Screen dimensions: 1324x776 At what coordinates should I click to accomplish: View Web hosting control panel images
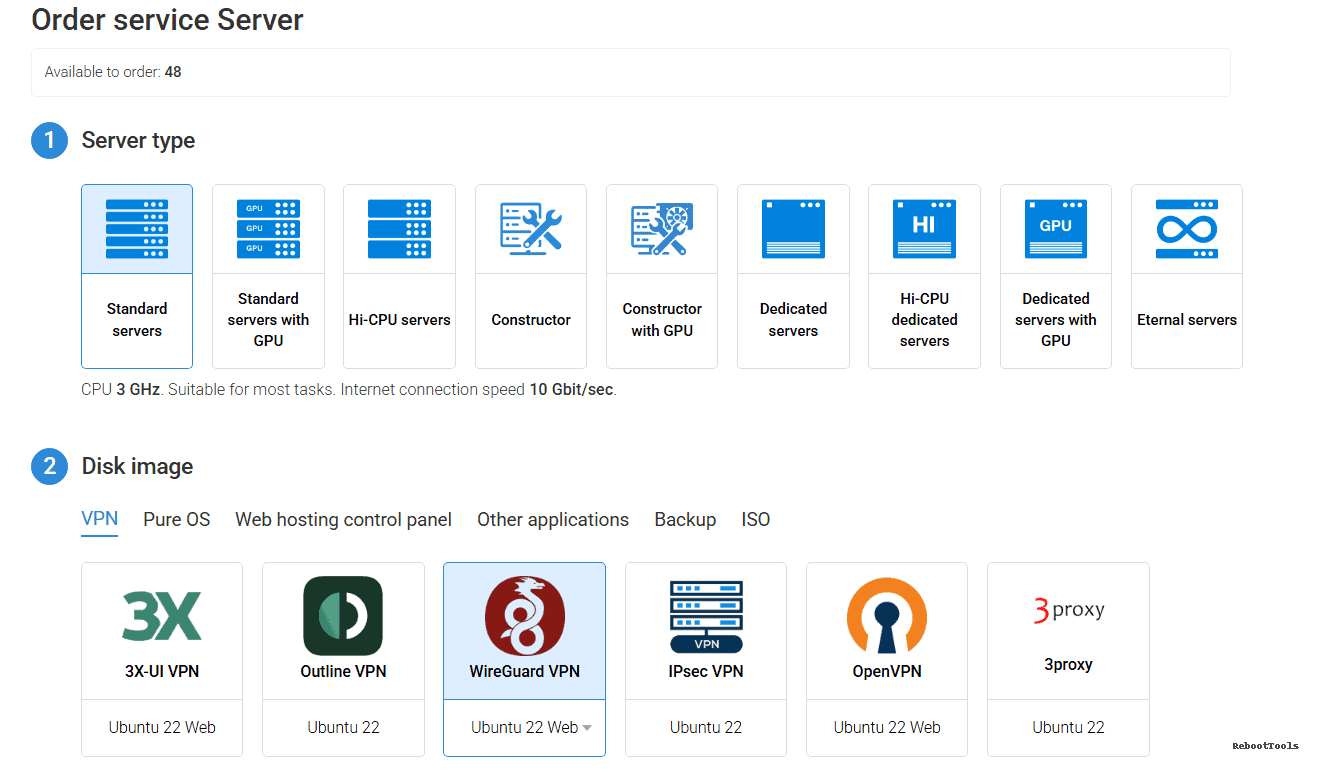(343, 519)
